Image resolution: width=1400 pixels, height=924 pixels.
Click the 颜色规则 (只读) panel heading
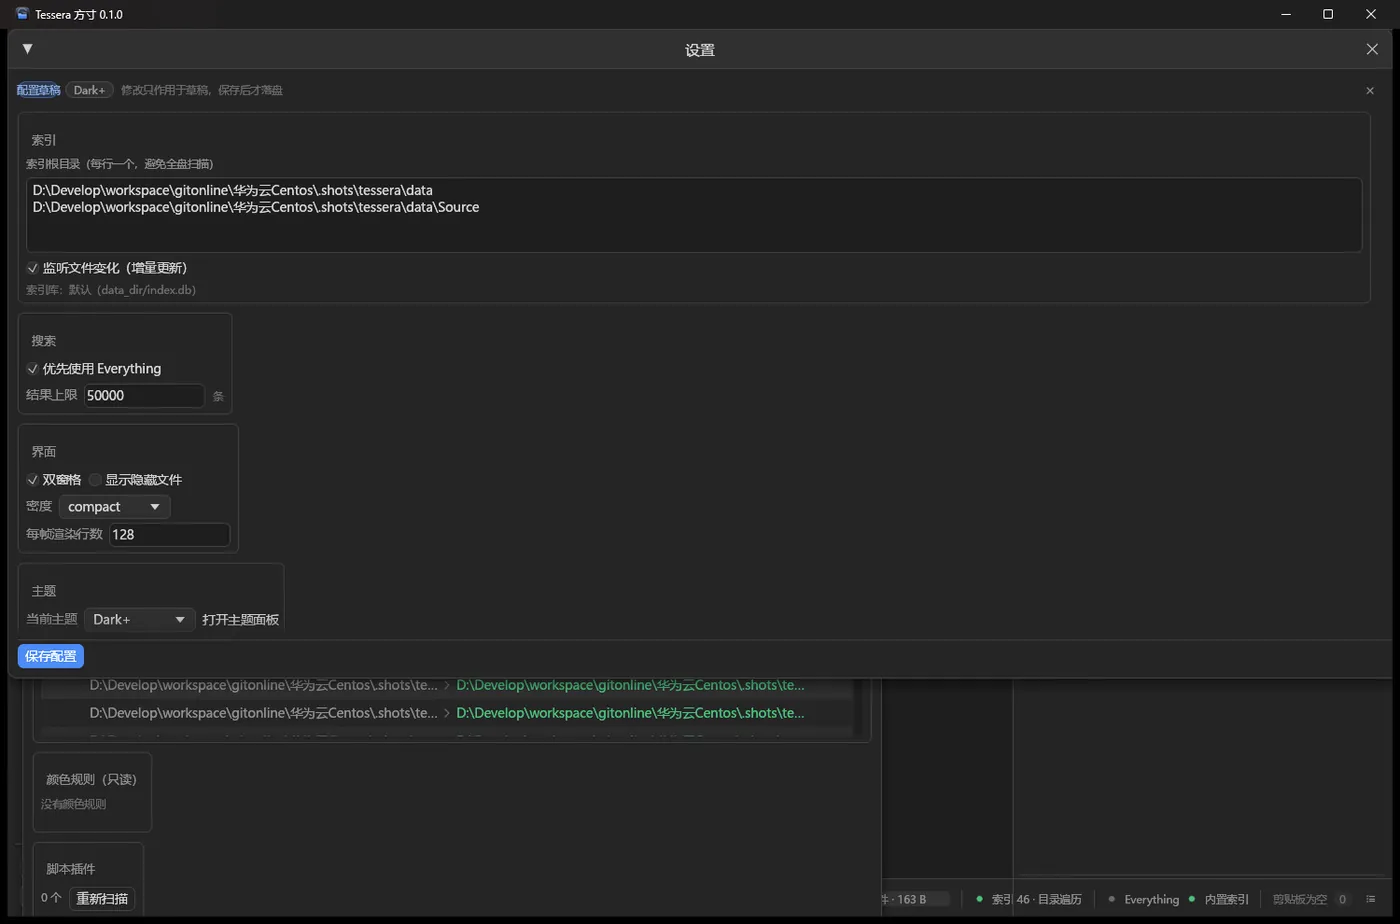click(91, 780)
